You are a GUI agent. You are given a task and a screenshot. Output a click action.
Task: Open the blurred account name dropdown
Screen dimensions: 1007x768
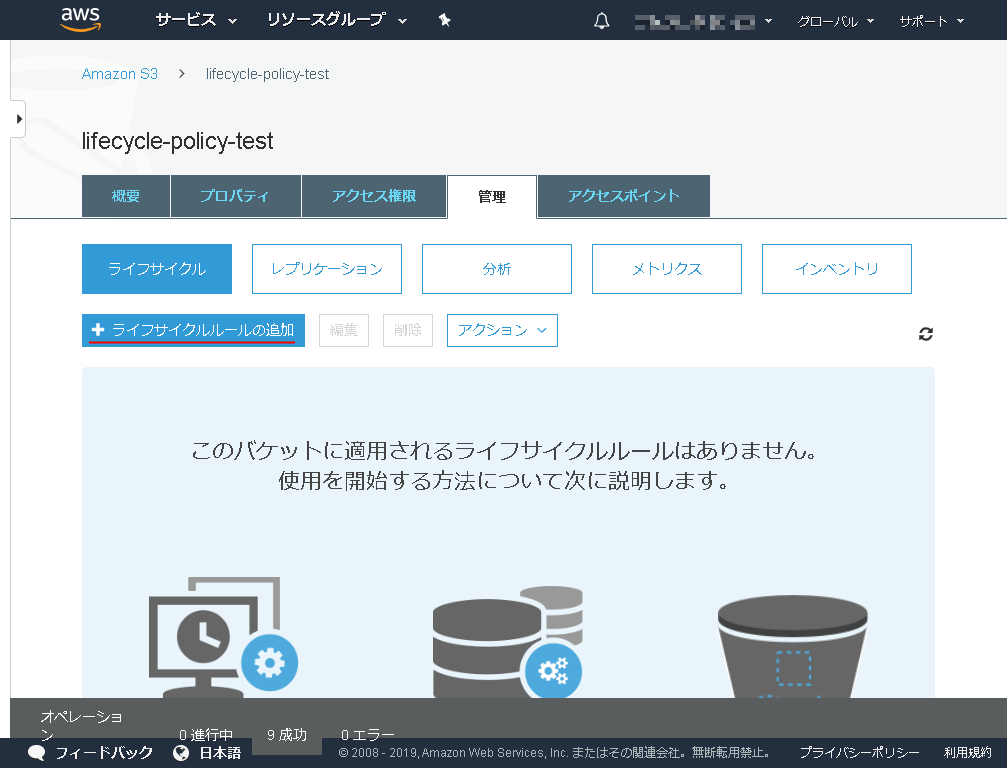click(703, 22)
